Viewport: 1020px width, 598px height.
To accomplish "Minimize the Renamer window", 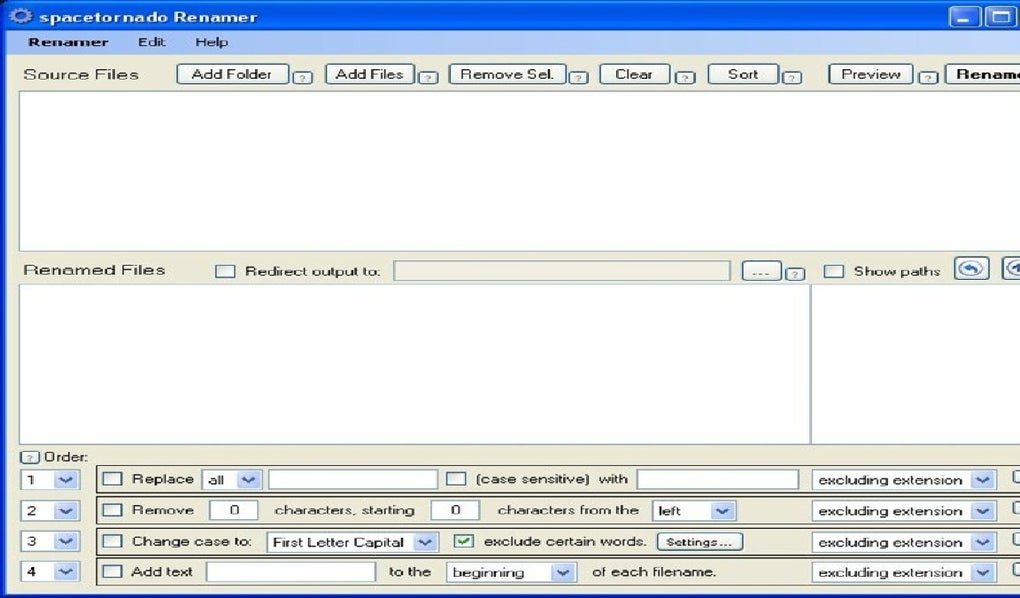I will click(965, 16).
